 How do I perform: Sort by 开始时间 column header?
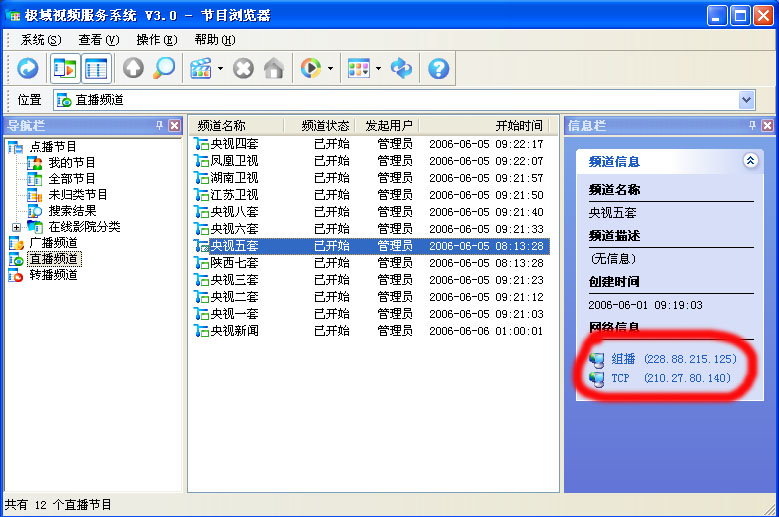click(483, 126)
